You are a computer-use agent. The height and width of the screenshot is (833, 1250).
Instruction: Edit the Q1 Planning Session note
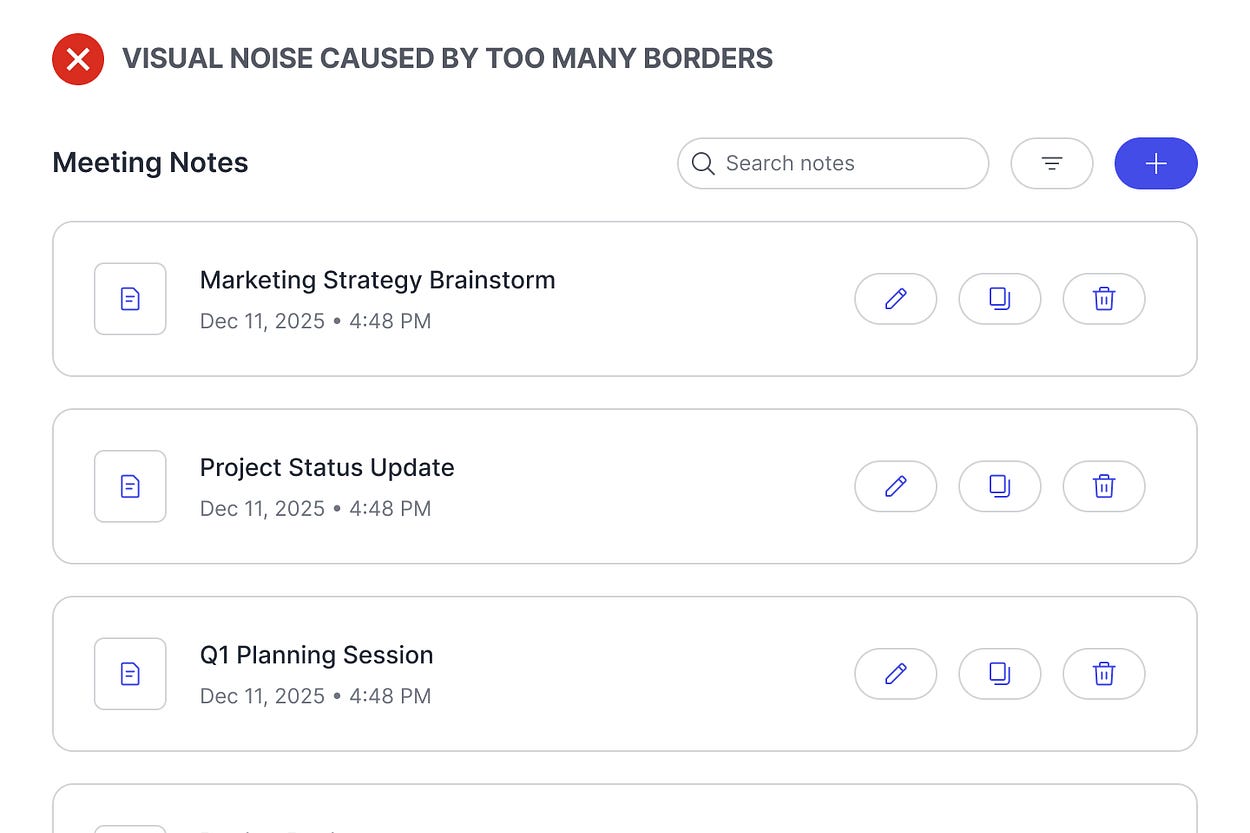(895, 674)
